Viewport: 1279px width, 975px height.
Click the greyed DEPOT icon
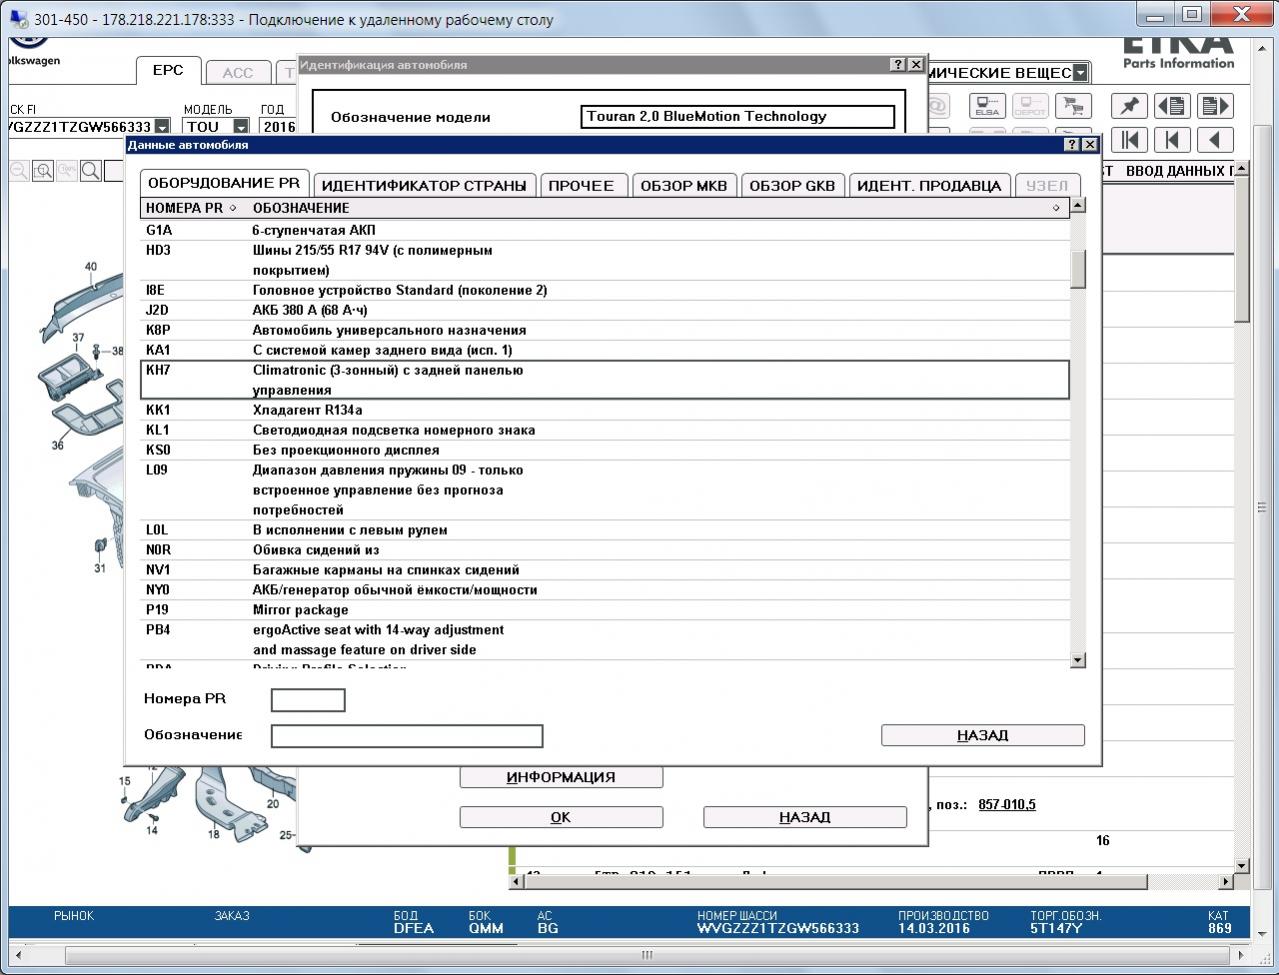(1030, 106)
